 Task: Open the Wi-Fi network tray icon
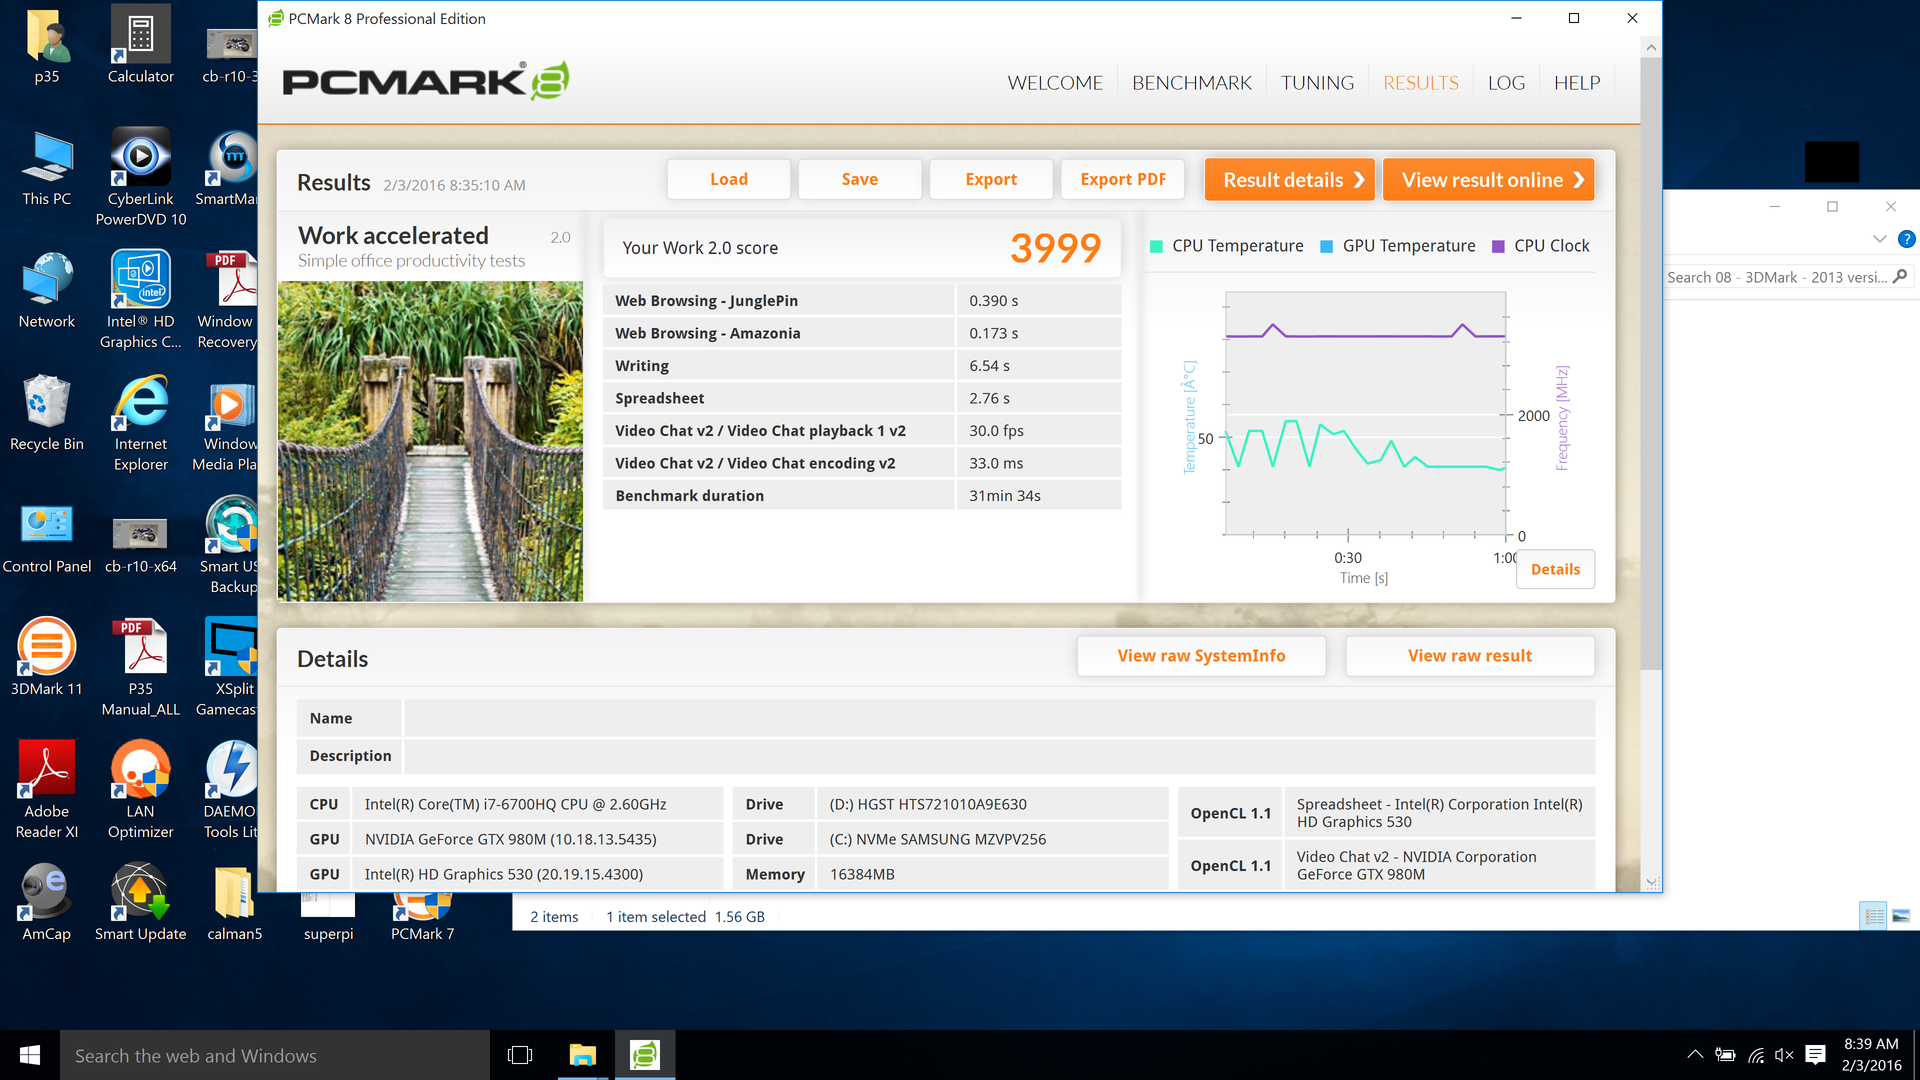[1756, 1055]
